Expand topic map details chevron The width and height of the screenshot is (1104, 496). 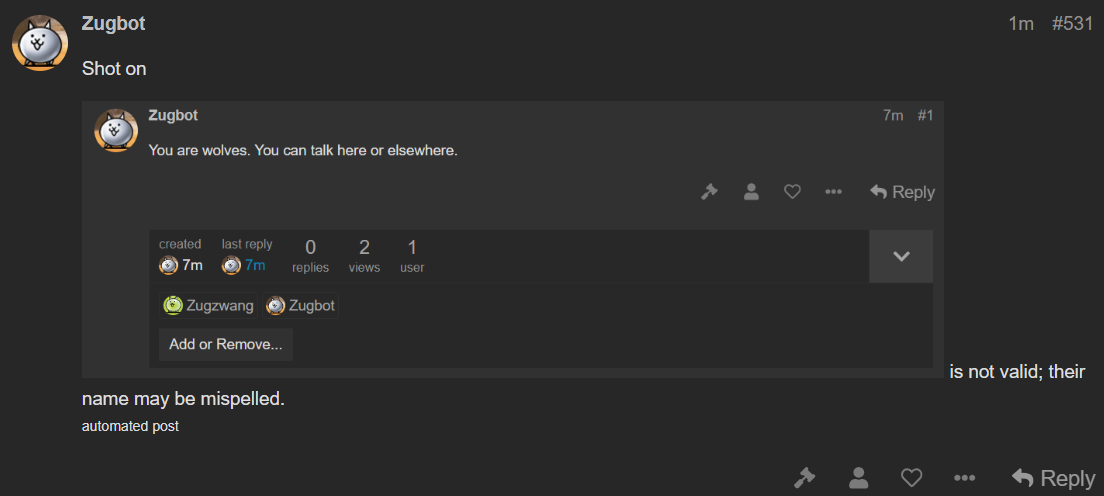pos(901,256)
